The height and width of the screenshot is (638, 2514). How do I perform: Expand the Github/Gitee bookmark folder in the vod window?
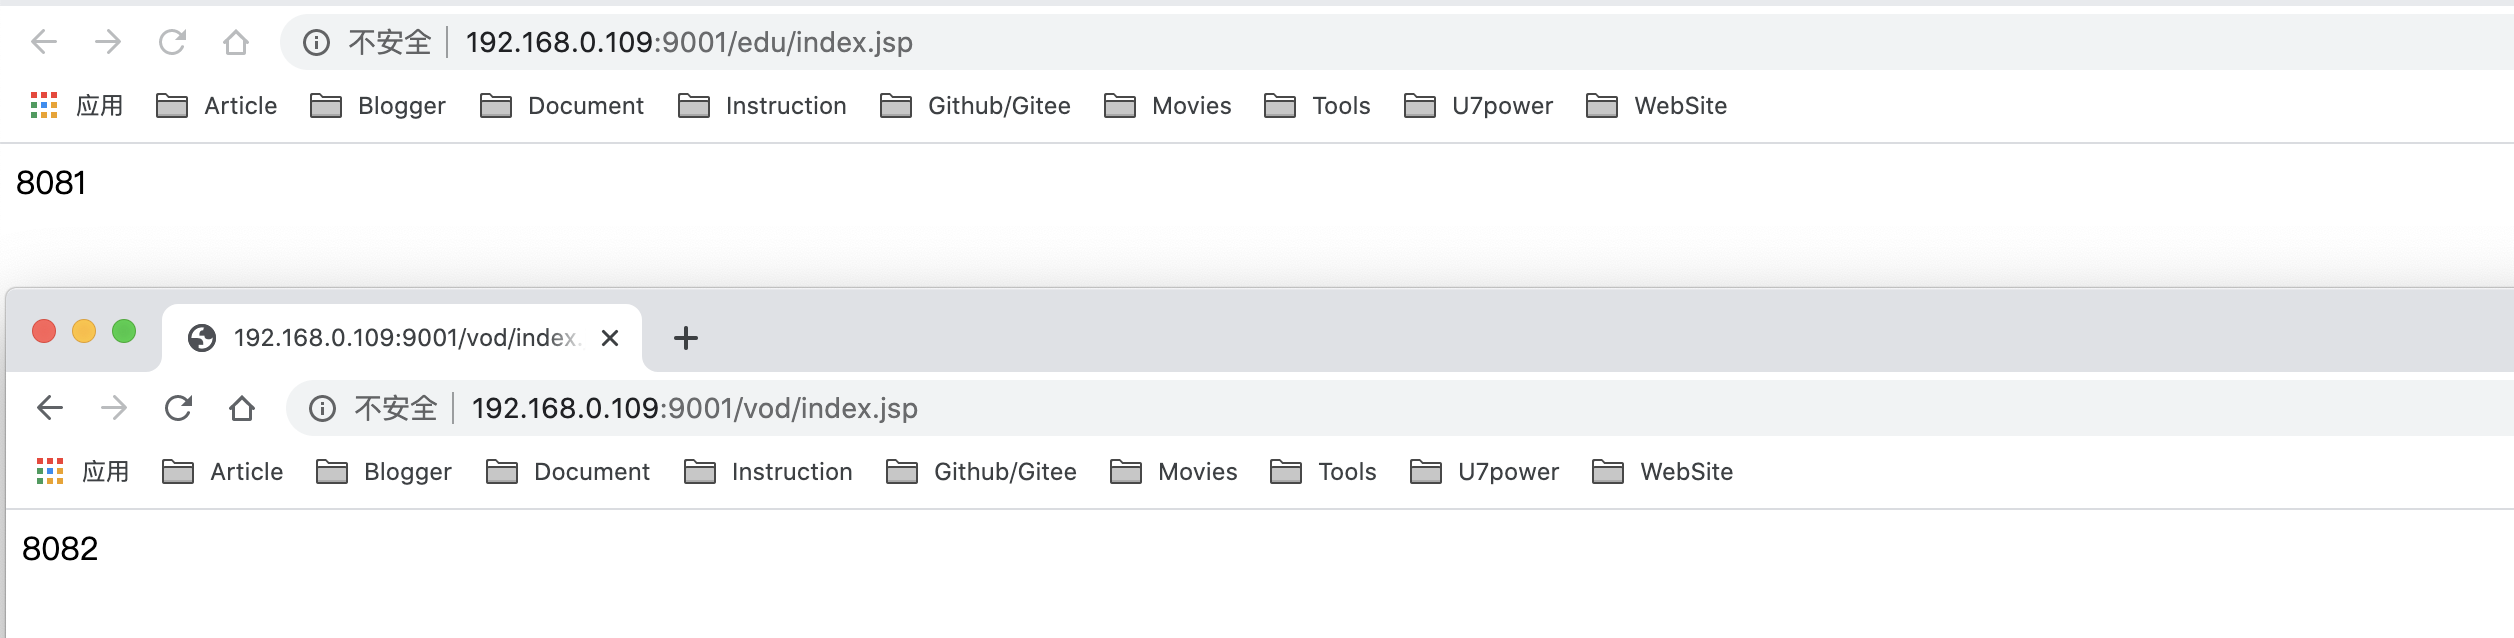[981, 472]
